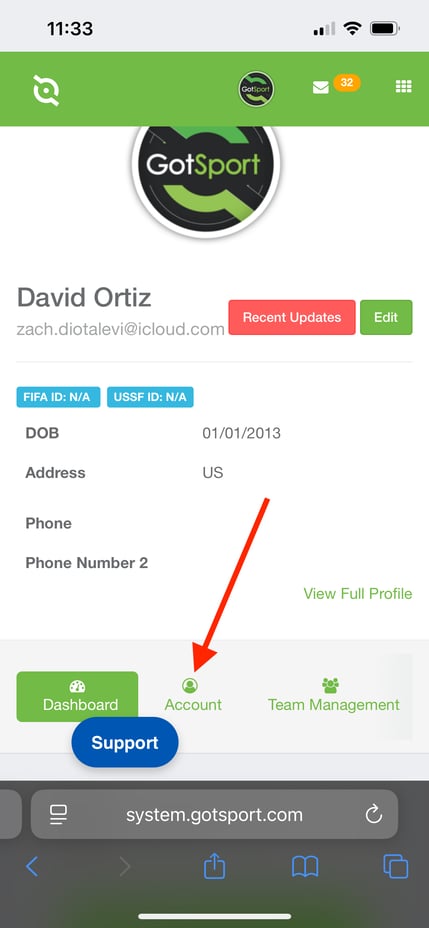Open Safari bookmarks book icon
Image resolution: width=429 pixels, height=928 pixels.
[305, 867]
